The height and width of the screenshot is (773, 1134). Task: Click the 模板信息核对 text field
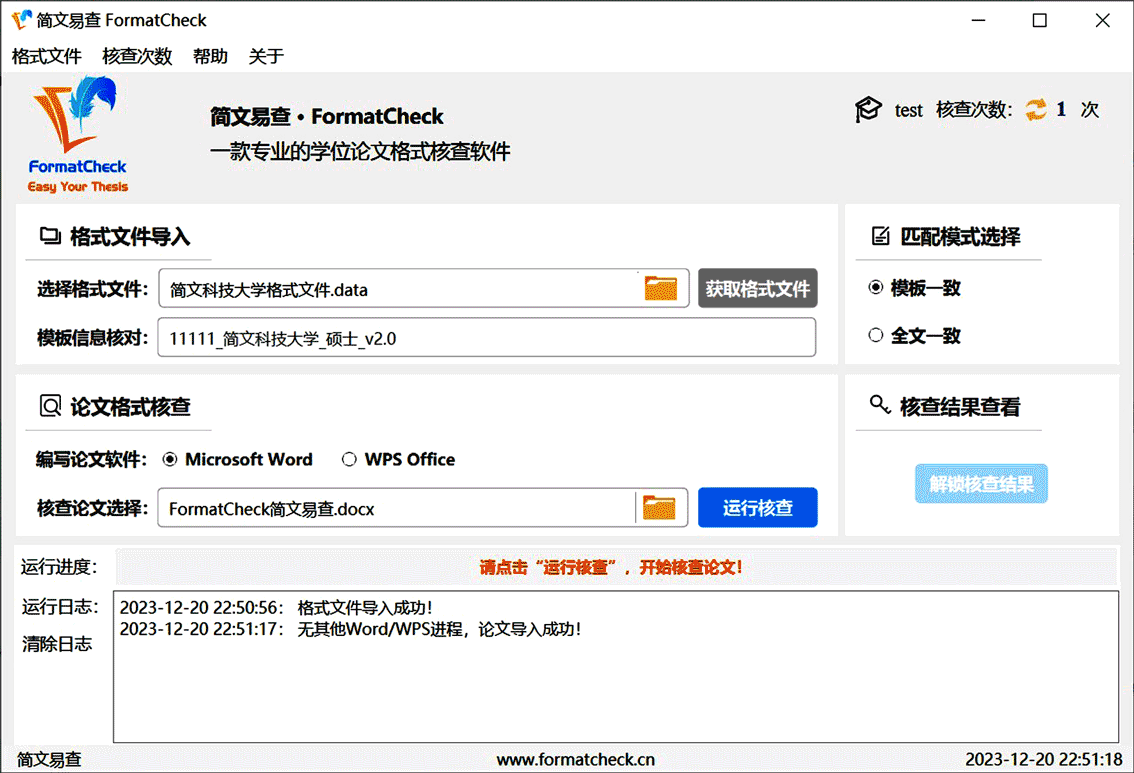tap(487, 338)
